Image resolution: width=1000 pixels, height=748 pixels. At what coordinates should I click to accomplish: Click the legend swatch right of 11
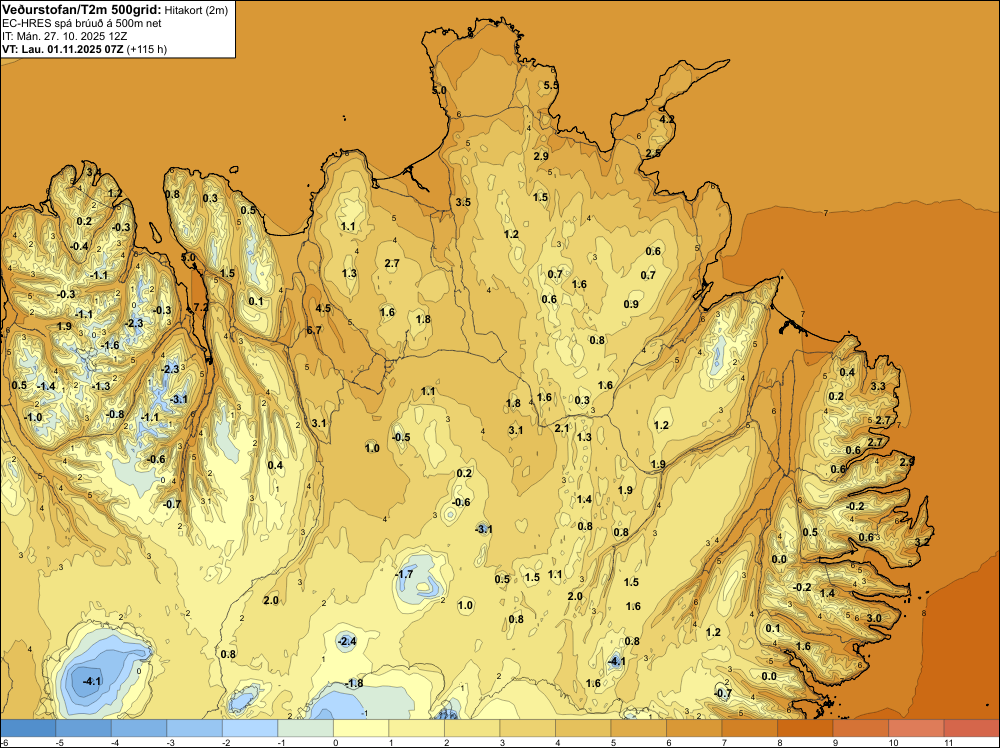(971, 728)
